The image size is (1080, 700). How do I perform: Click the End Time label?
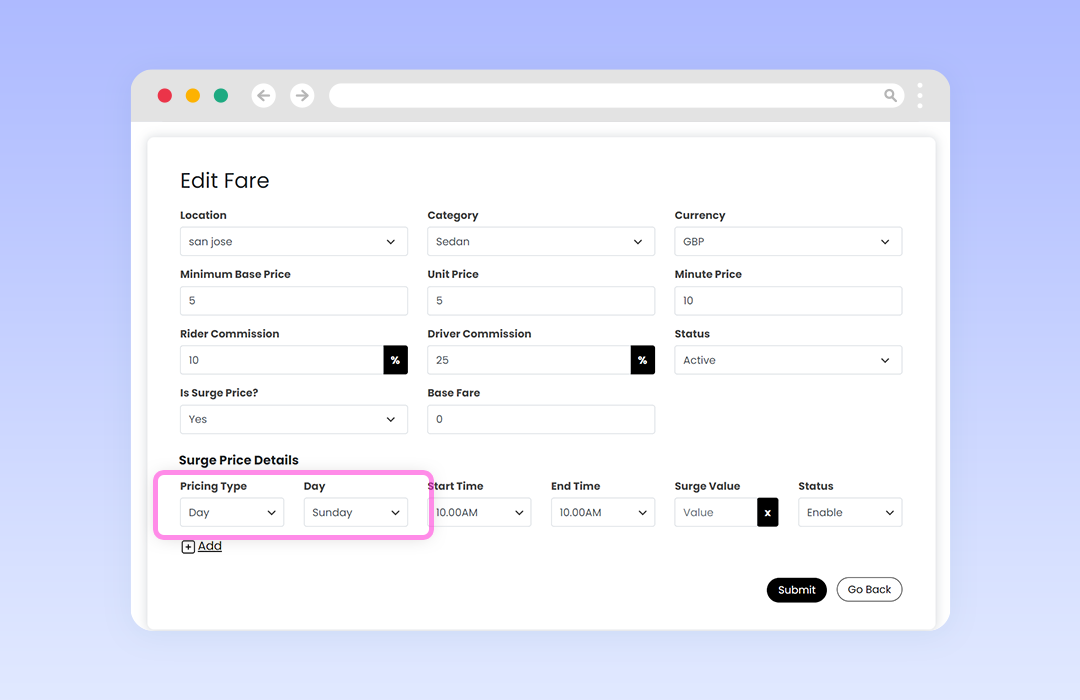(x=576, y=486)
